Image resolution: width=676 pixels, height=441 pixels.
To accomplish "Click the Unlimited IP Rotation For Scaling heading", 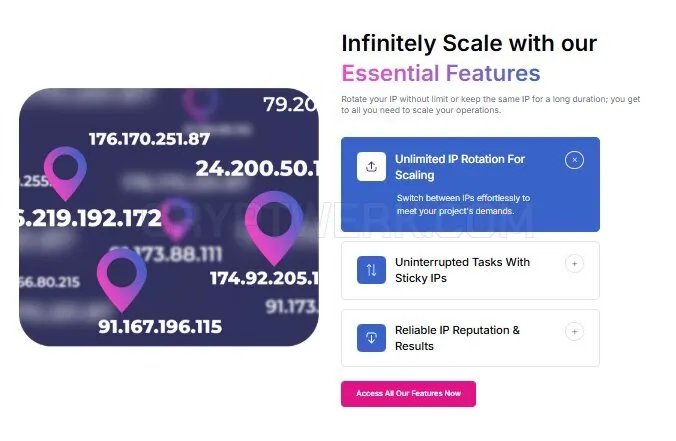I will [460, 167].
